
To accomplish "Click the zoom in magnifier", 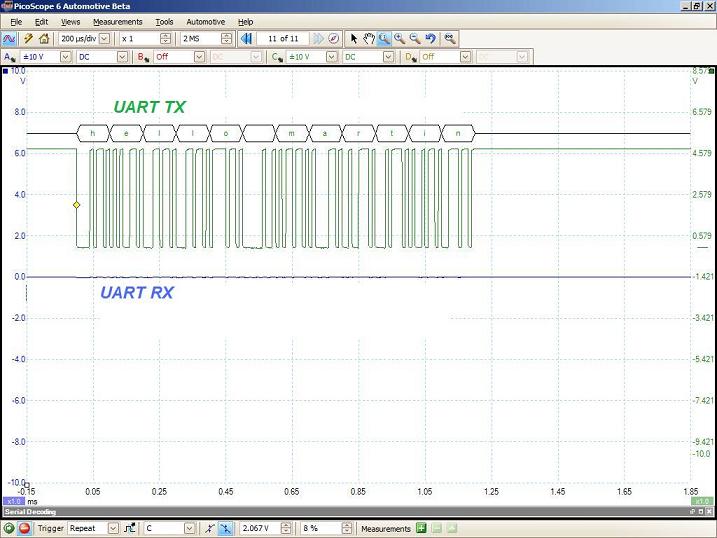I will tap(400, 39).
